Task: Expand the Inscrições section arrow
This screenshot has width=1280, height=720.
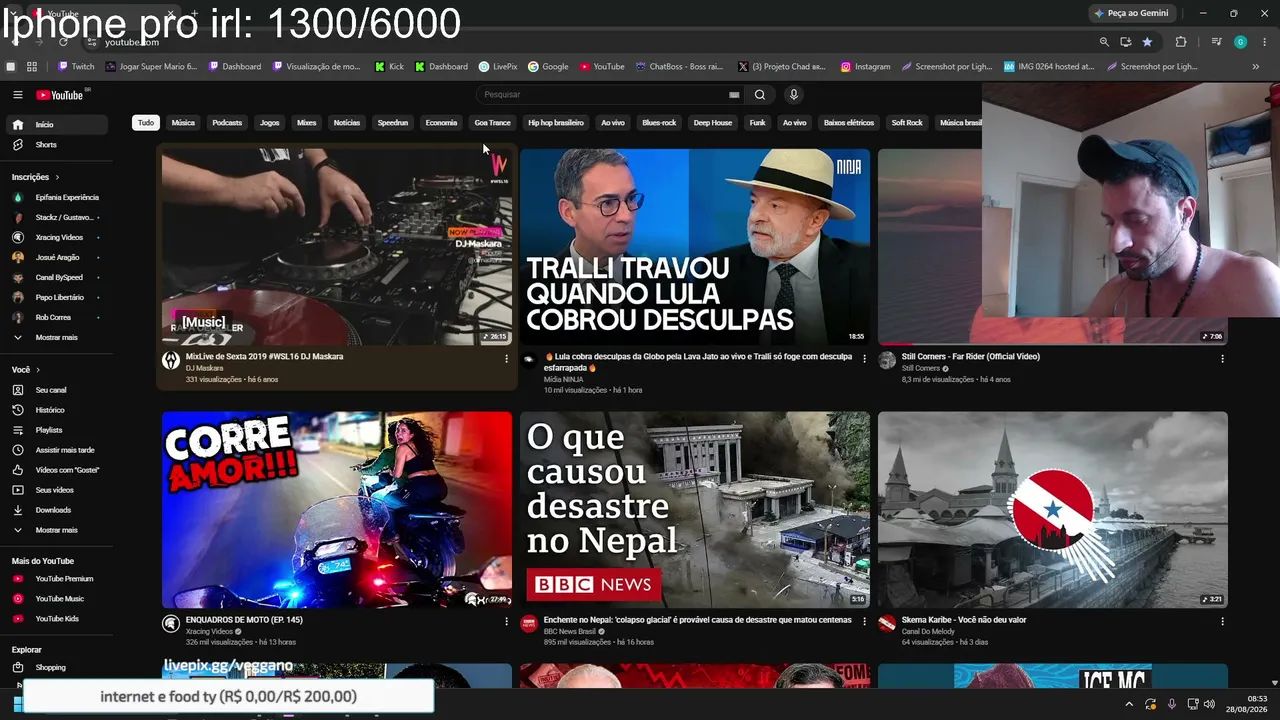Action: point(57,177)
